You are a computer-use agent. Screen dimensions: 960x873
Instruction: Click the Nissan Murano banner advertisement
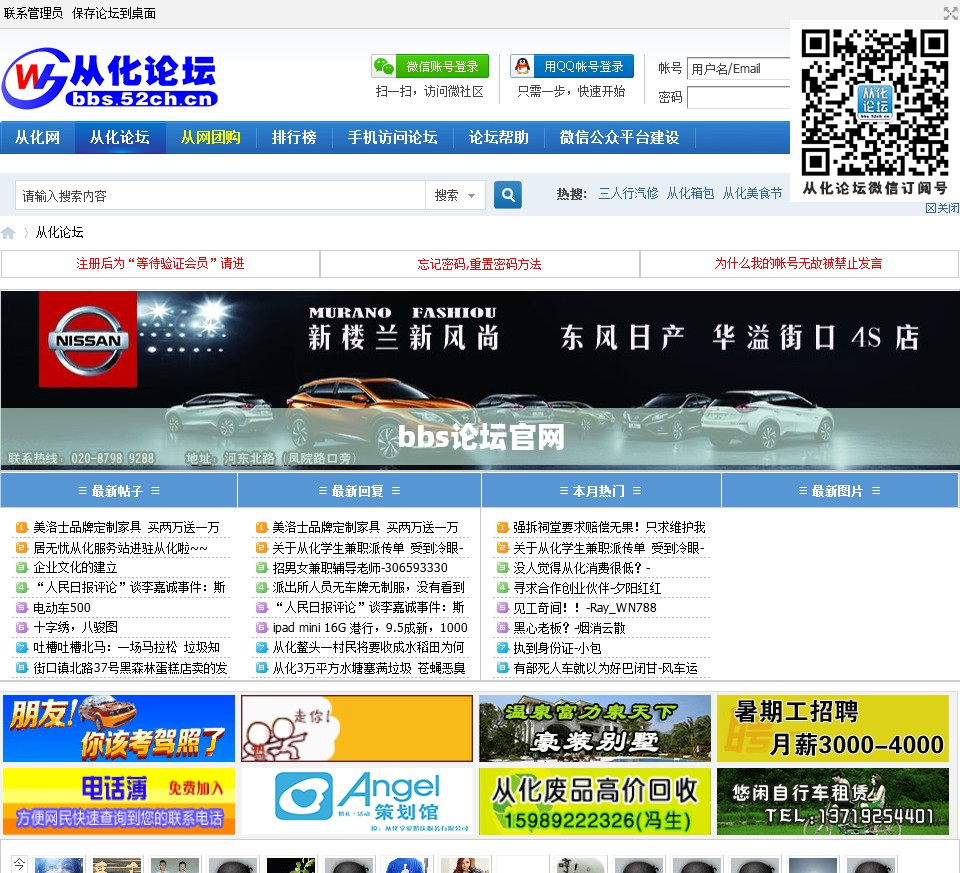(480, 380)
